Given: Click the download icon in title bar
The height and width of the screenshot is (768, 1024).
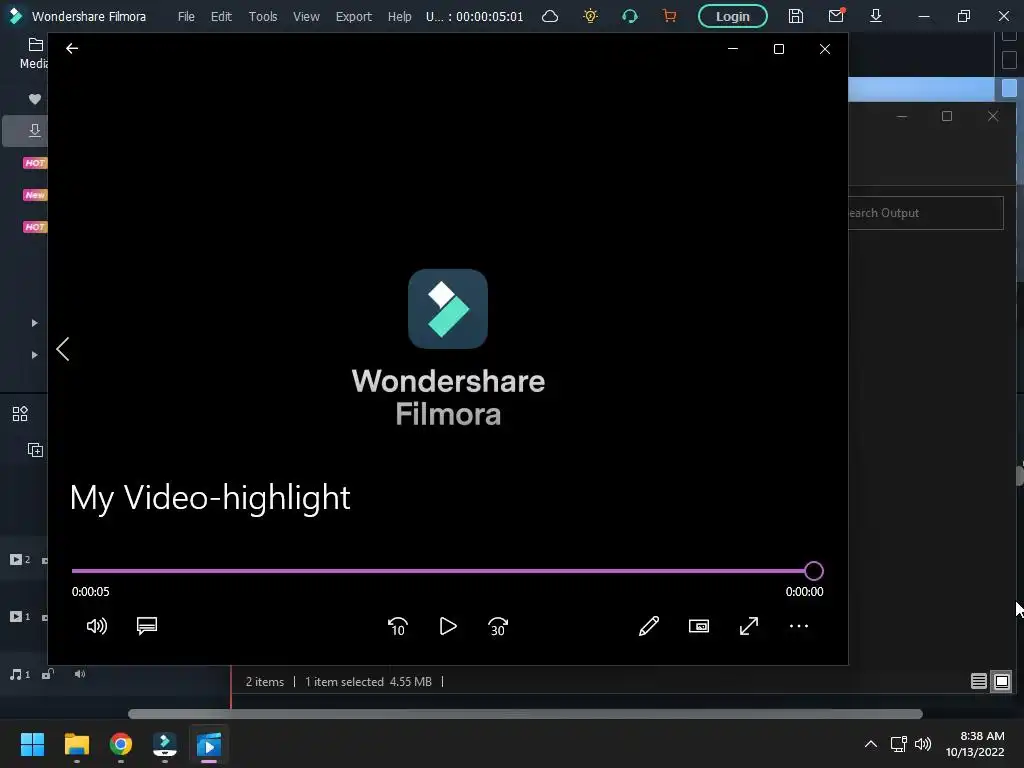Looking at the screenshot, I should pyautogui.click(x=876, y=16).
